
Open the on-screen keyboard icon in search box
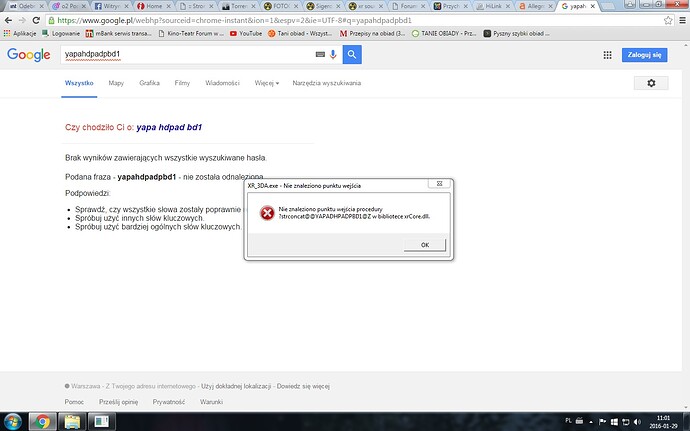click(318, 54)
